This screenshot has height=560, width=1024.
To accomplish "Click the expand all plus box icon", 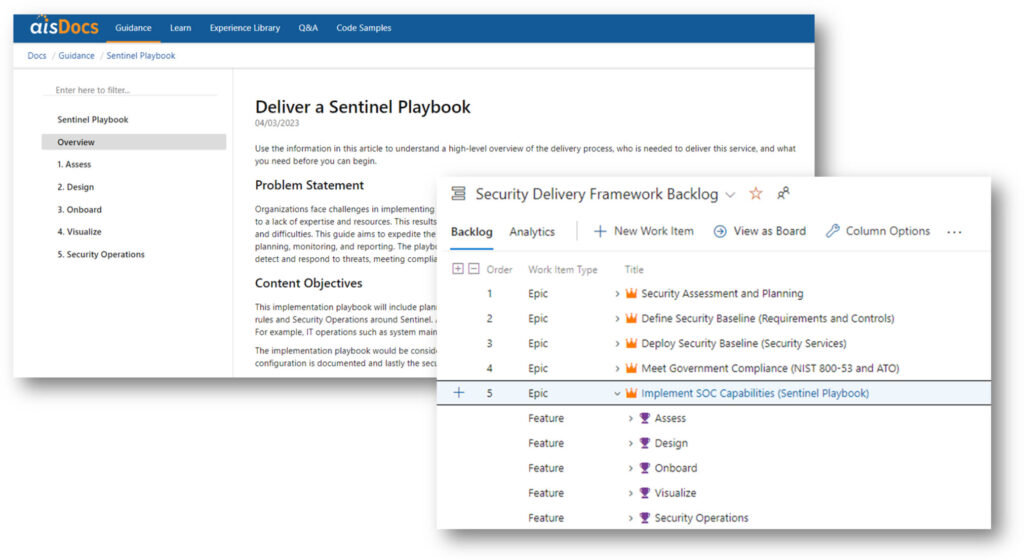I will [458, 269].
